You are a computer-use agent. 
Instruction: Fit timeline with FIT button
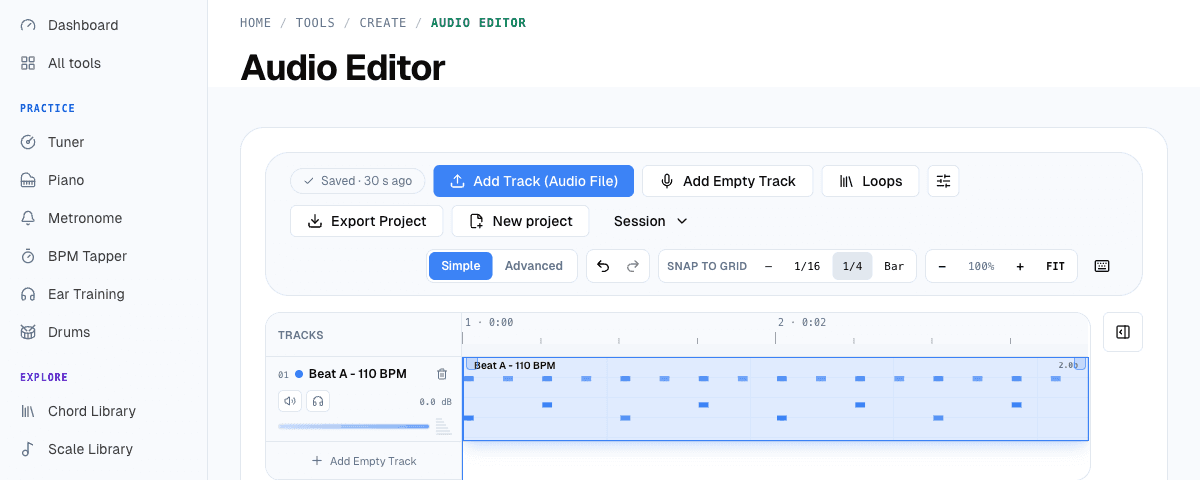(x=1056, y=266)
